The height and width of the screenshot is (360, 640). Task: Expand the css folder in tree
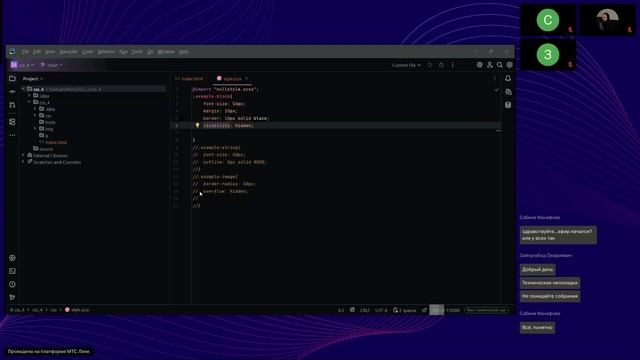click(35, 116)
